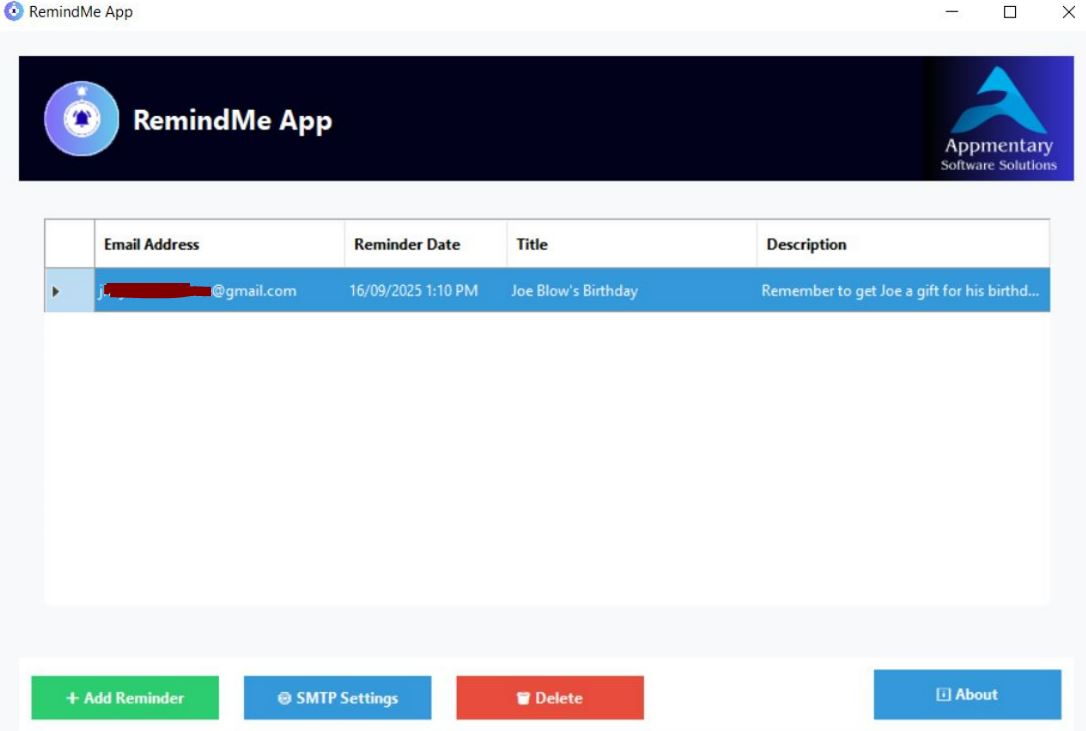Click the Title column header
Screen dimensions: 1086x731
pos(632,244)
